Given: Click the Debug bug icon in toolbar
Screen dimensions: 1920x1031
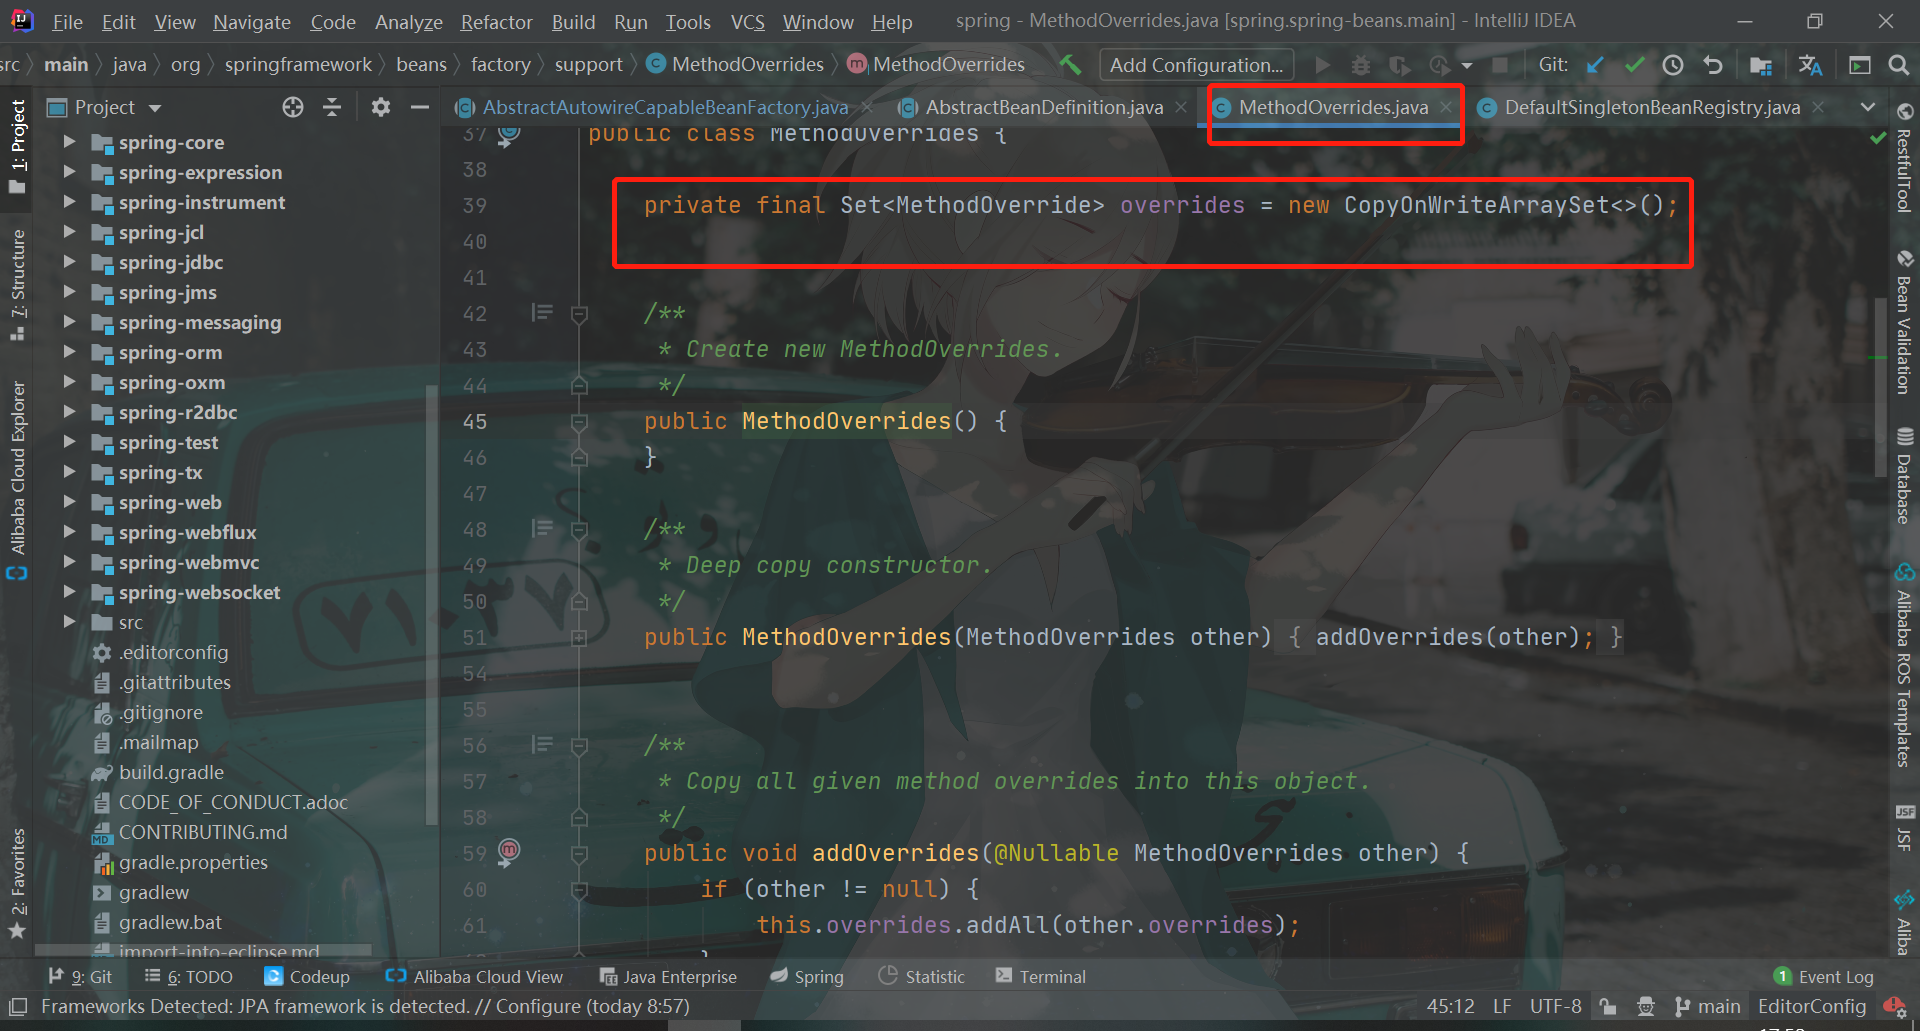Looking at the screenshot, I should 1360,65.
